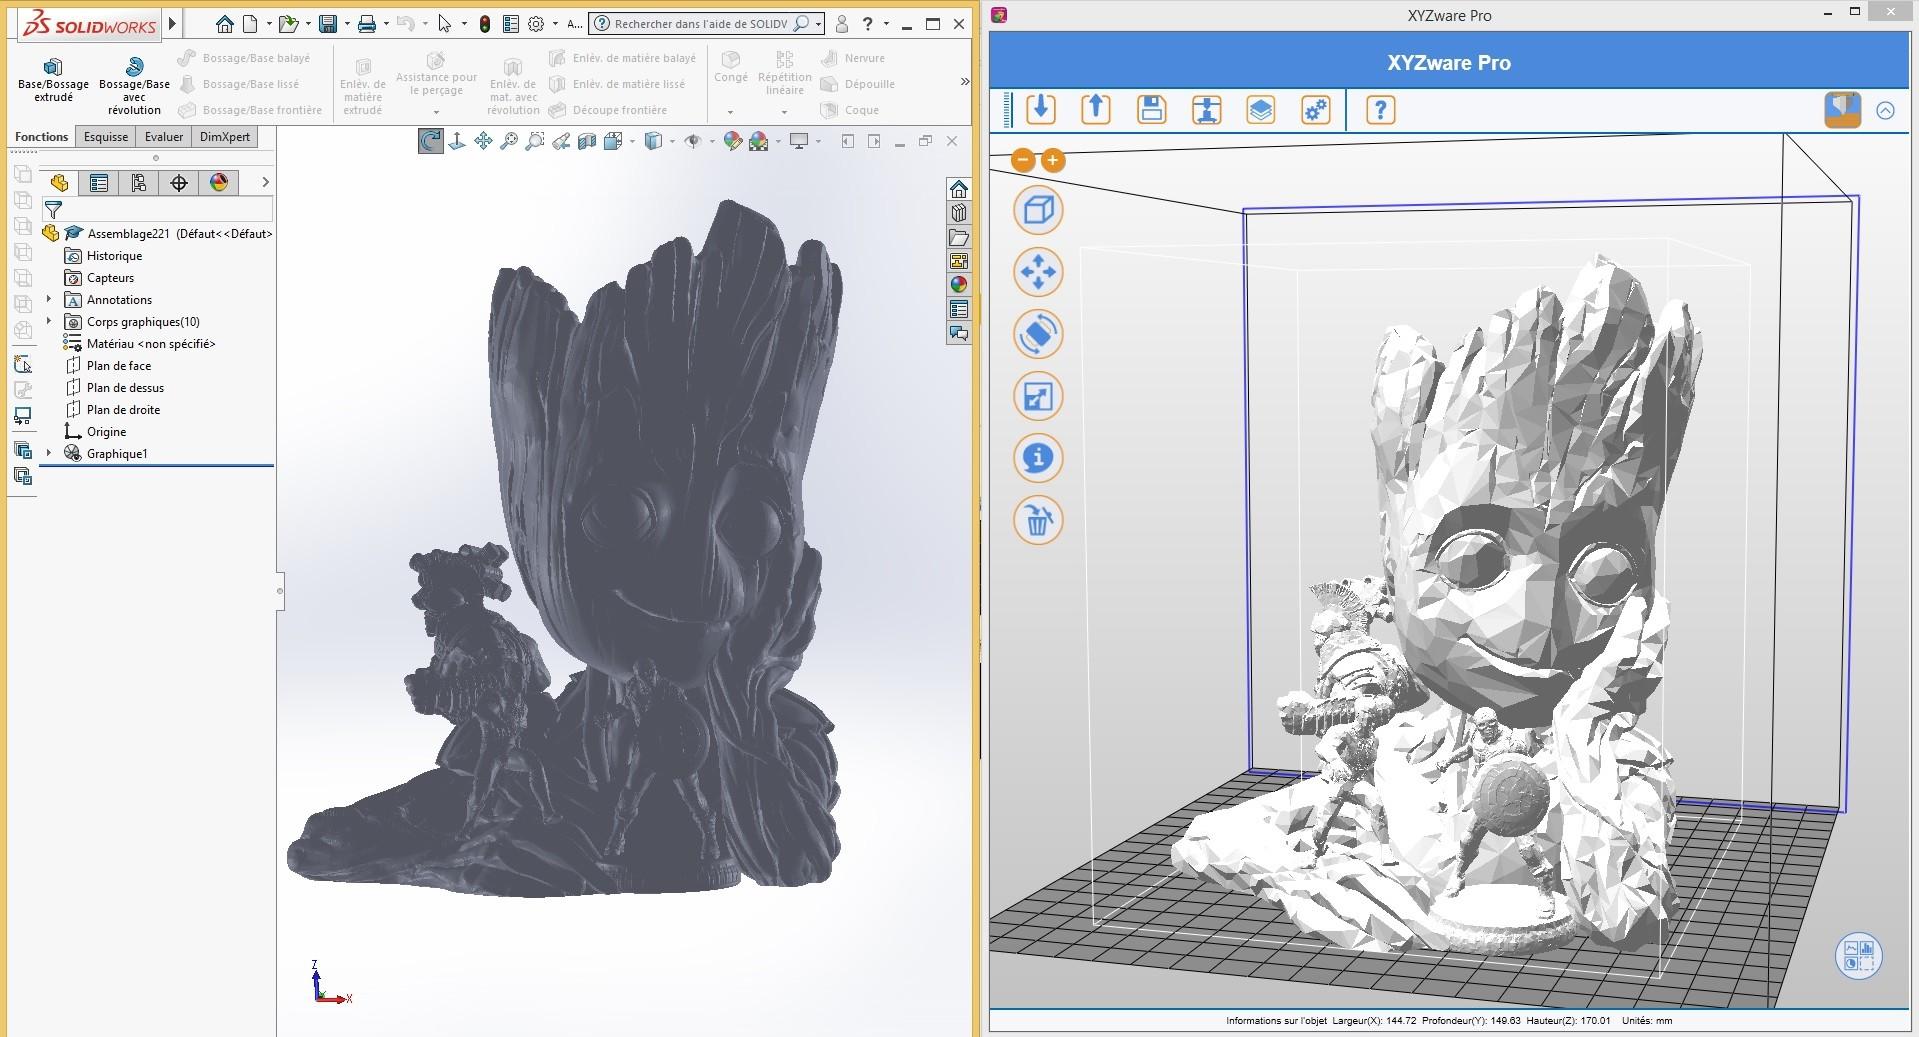Viewport: 1919px width, 1037px height.
Task: Expand the Graphique1 tree node
Action: tap(49, 453)
